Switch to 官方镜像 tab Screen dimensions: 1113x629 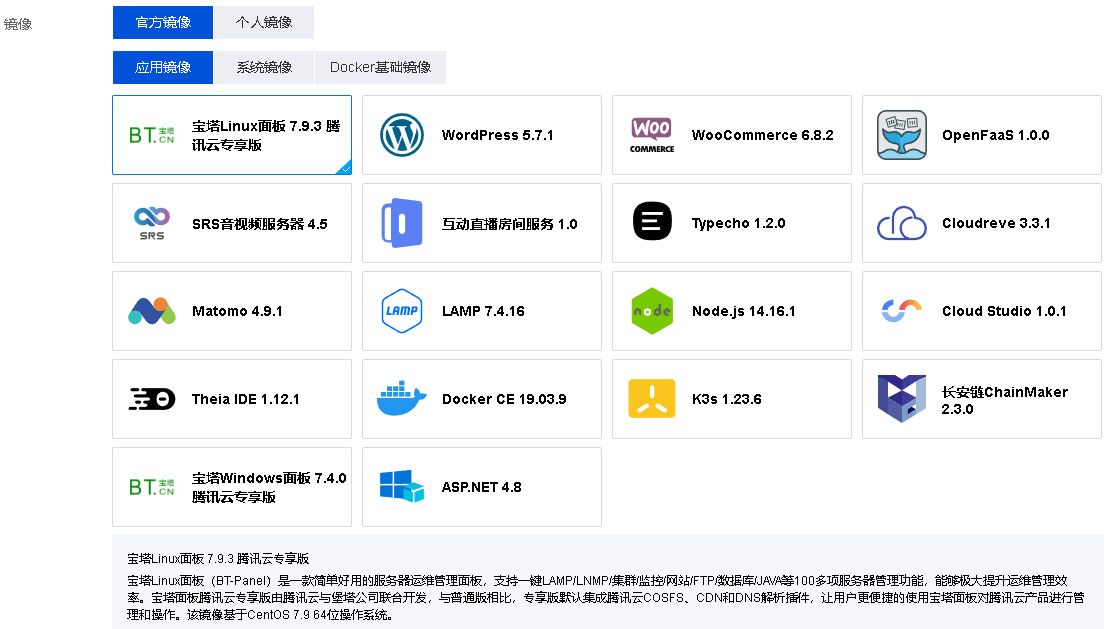point(163,23)
